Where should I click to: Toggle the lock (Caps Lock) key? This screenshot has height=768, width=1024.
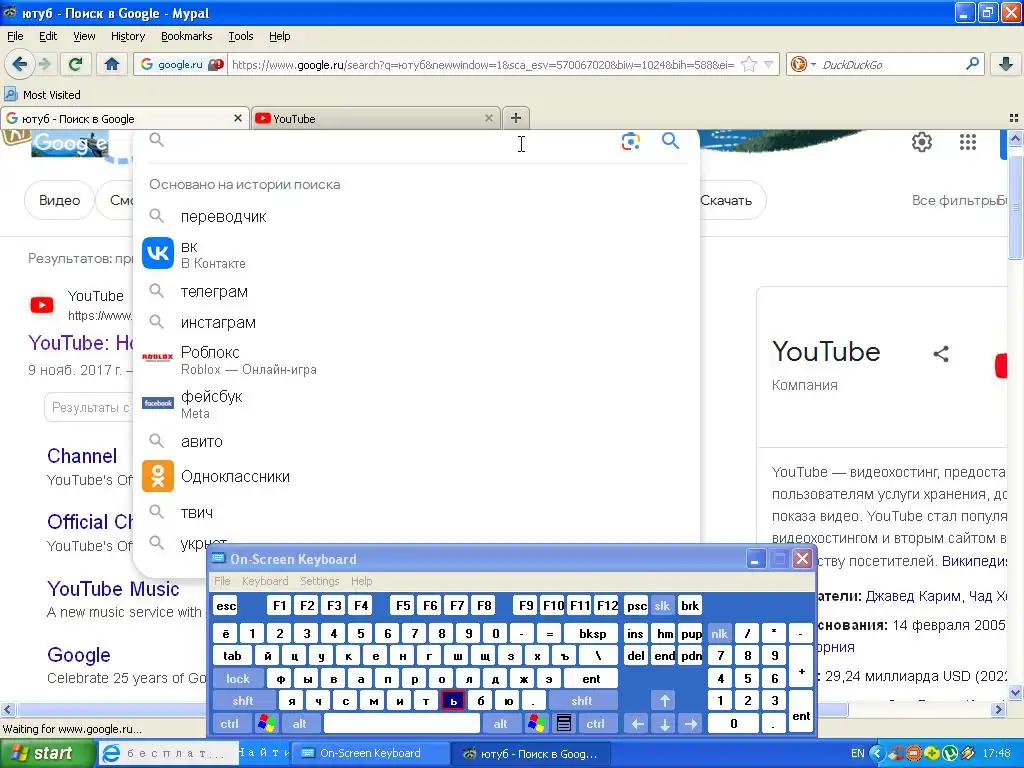[x=238, y=679]
